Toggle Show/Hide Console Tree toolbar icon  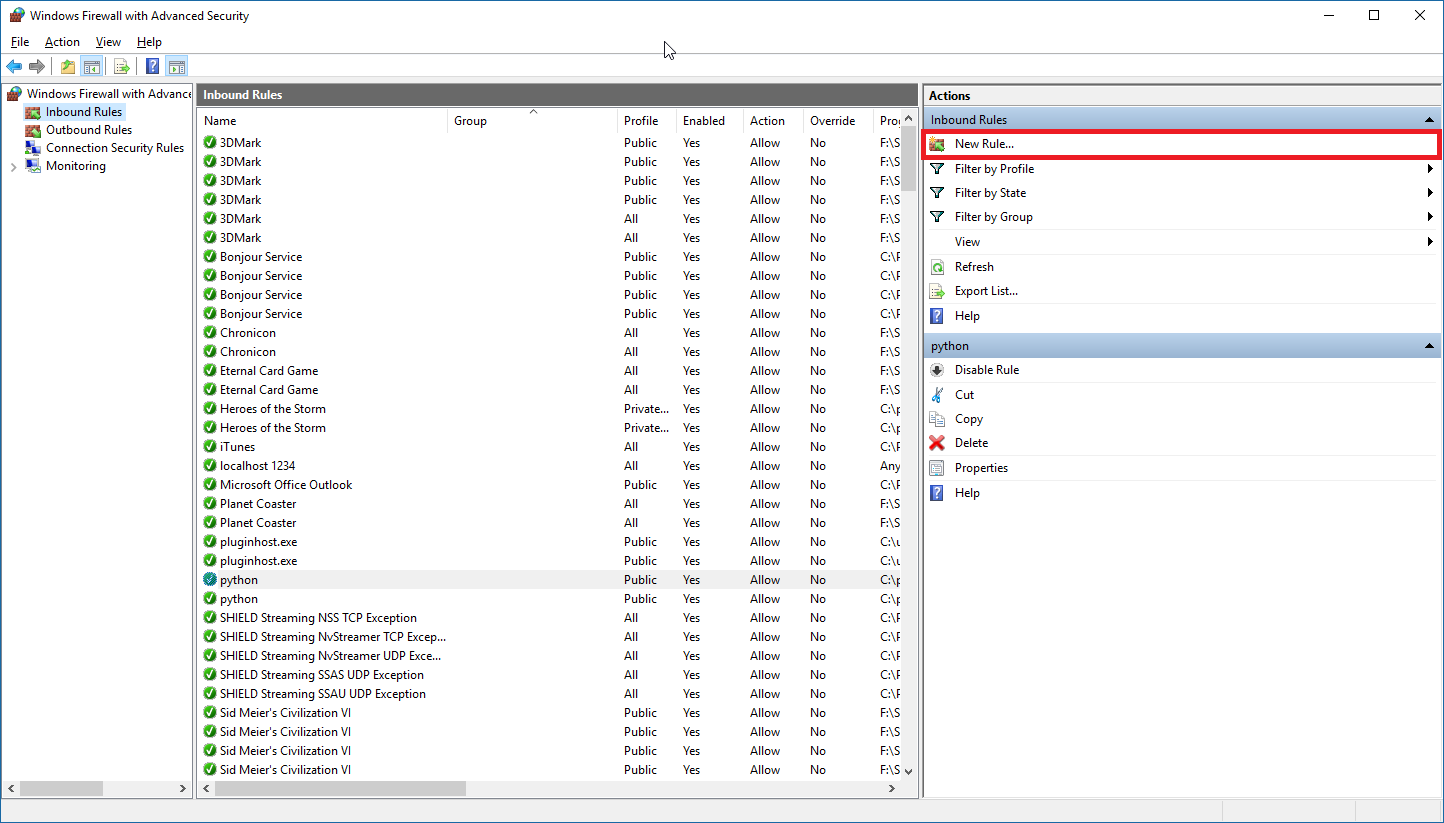click(x=91, y=67)
